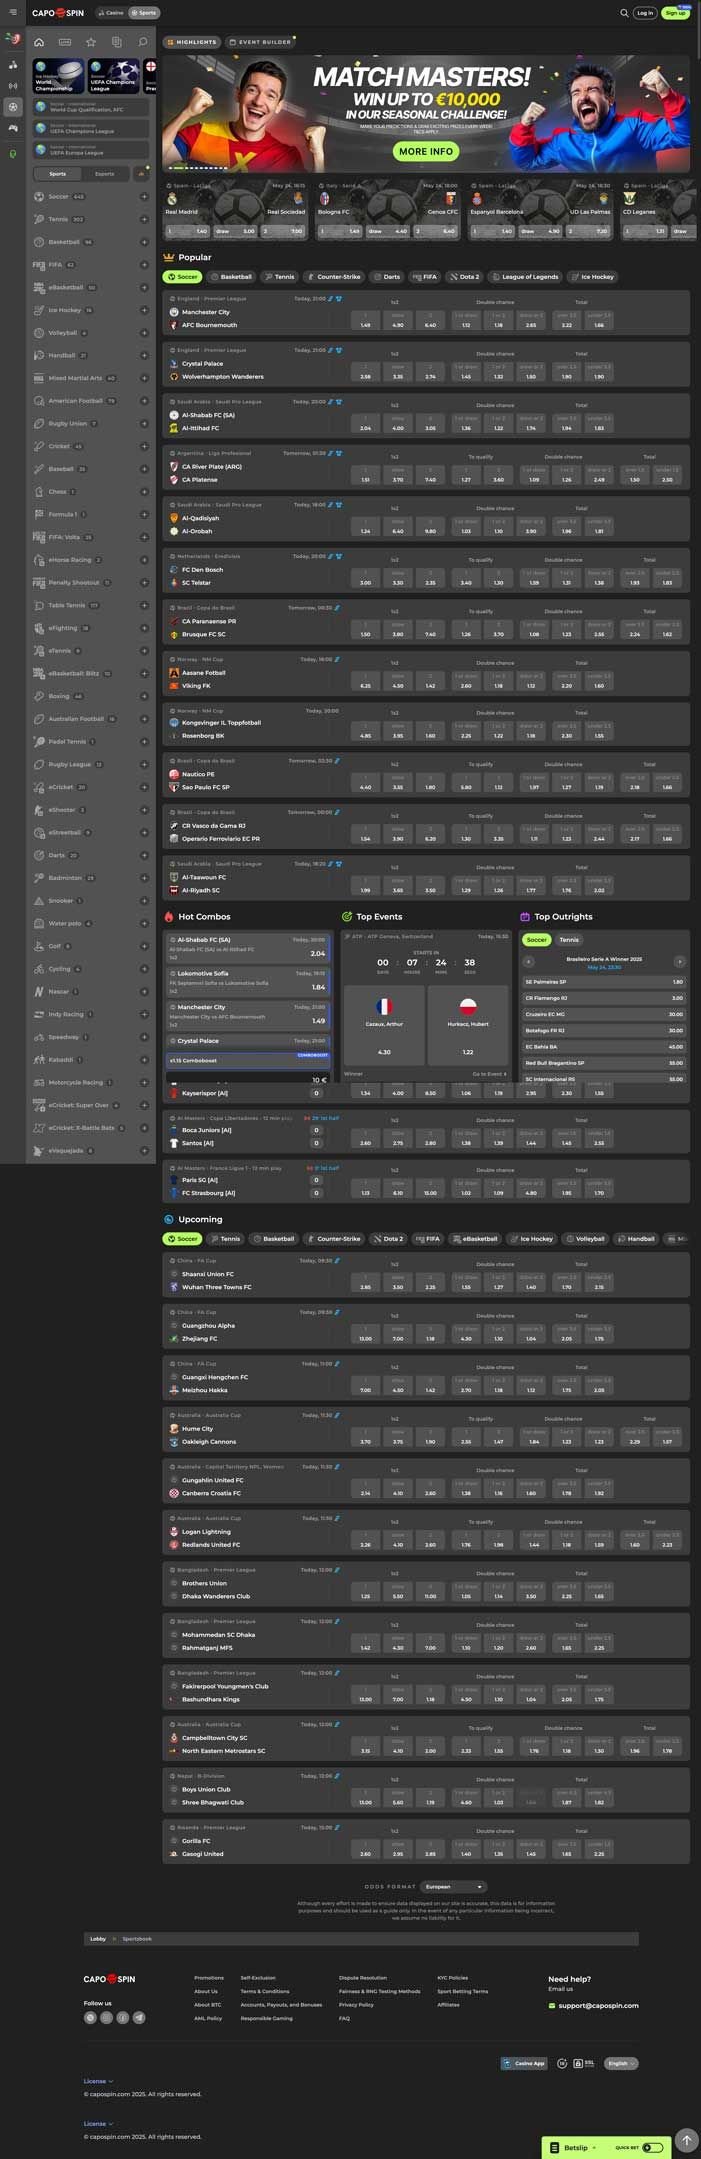Click the Sign up button
Screen dimensions: 701x2159
coord(675,13)
